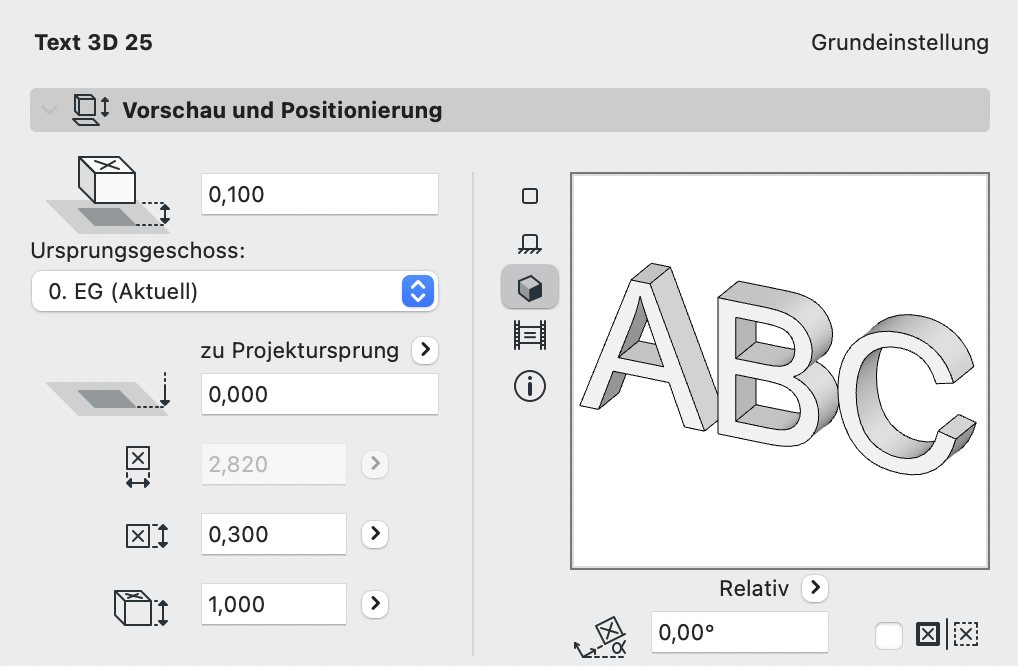Viewport: 1018px width, 666px height.
Task: Expand the Relativ options chevron
Action: click(815, 589)
